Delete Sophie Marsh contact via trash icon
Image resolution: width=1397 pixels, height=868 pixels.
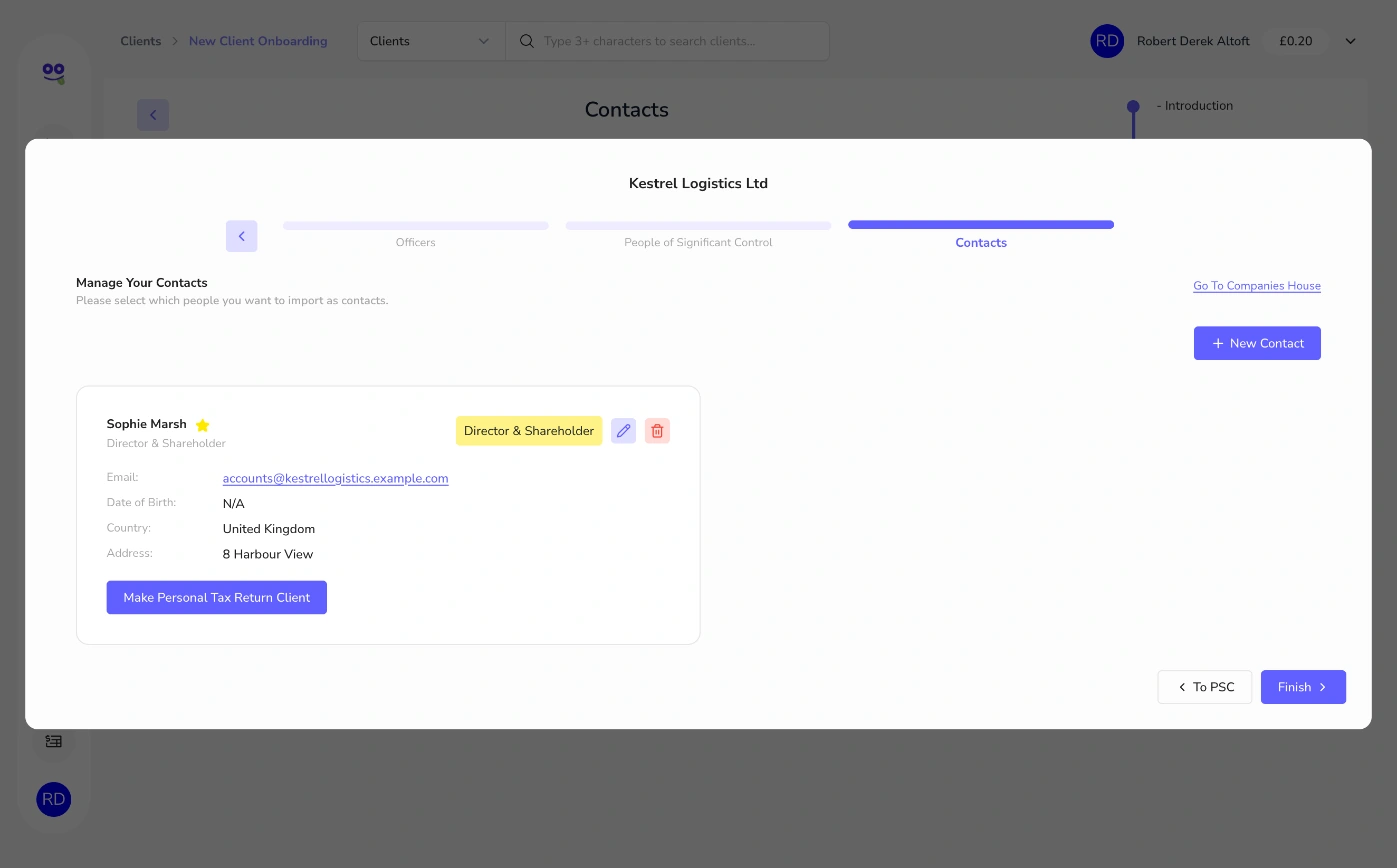tap(657, 431)
